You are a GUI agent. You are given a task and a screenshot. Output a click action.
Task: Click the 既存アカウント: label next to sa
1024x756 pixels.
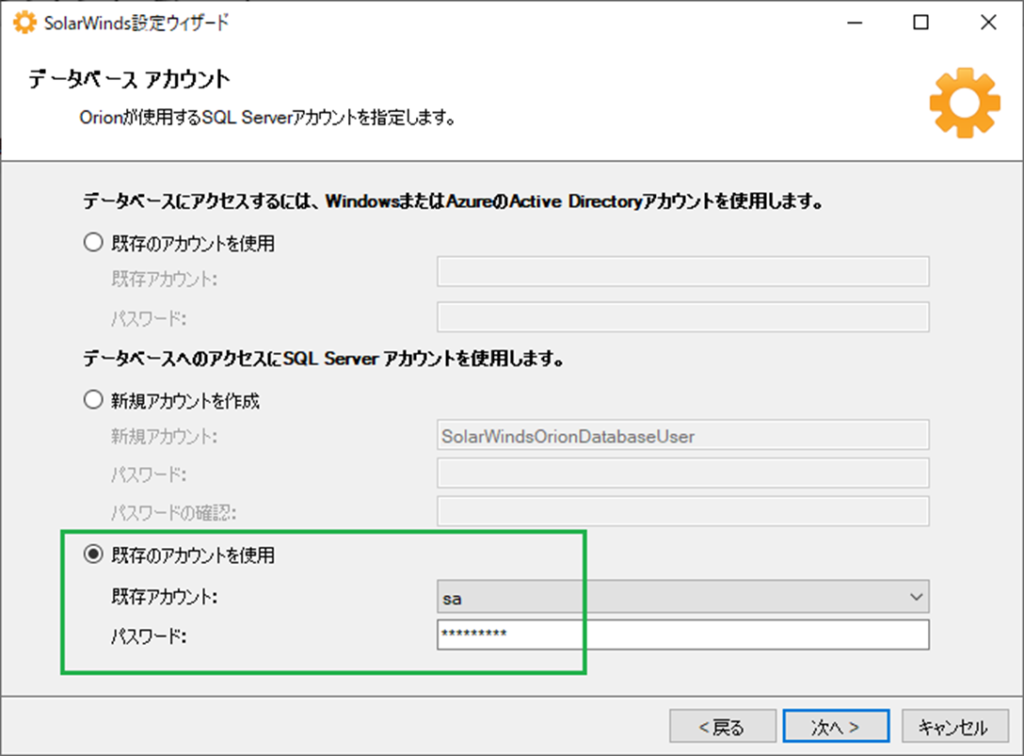tap(165, 596)
